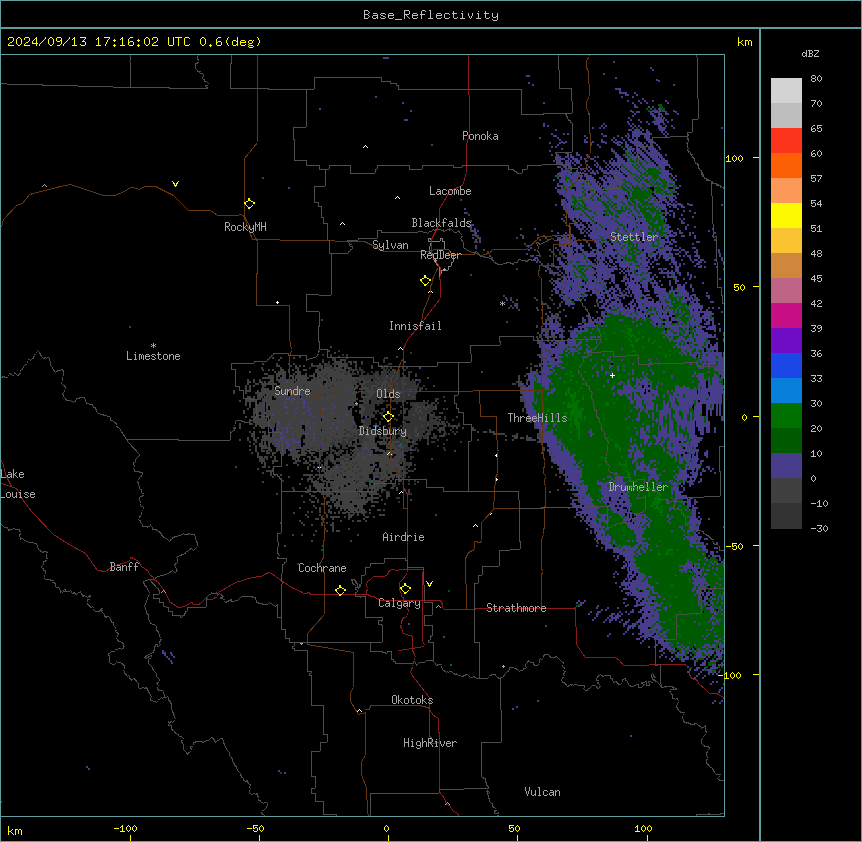Click the Blackfalds label
The height and width of the screenshot is (842, 862).
pos(441,223)
